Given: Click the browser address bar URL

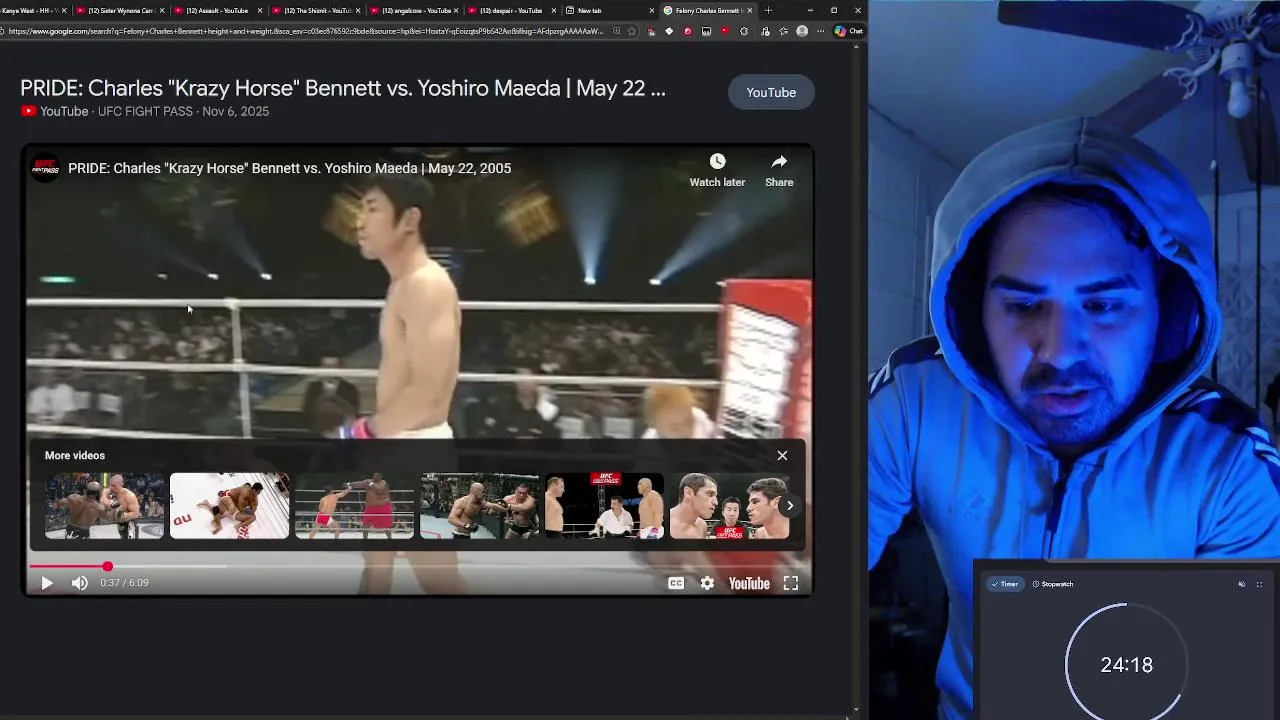Looking at the screenshot, I should [305, 31].
